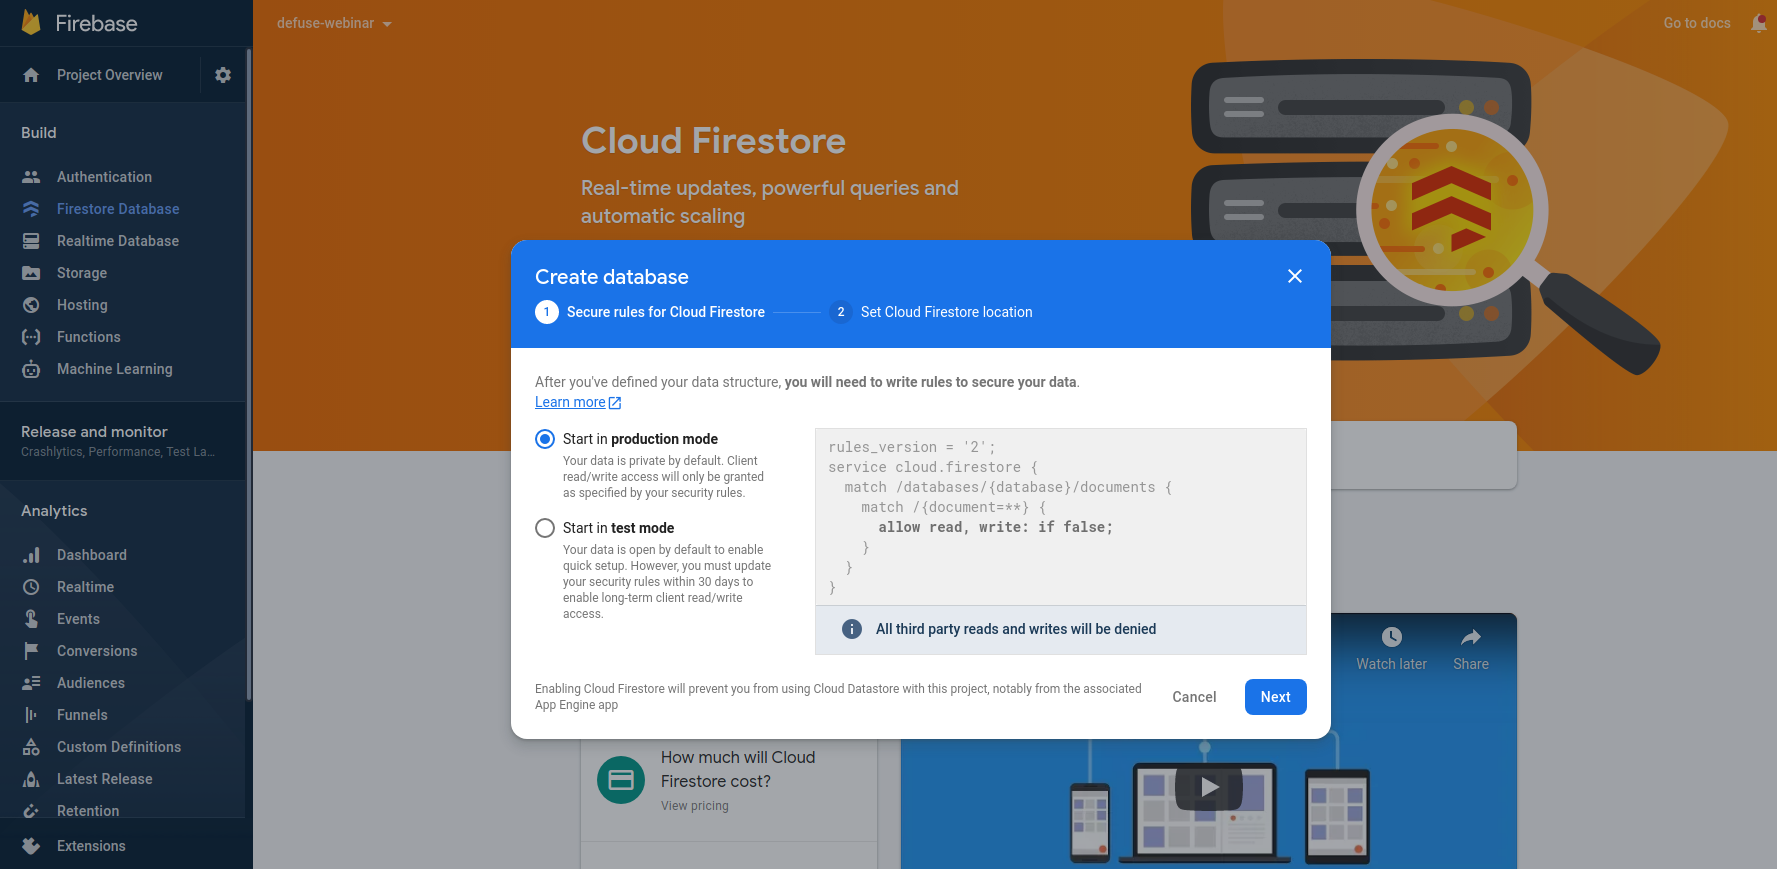Click the Realtime clock icon under Analytics
This screenshot has width=1777, height=869.
click(x=31, y=587)
